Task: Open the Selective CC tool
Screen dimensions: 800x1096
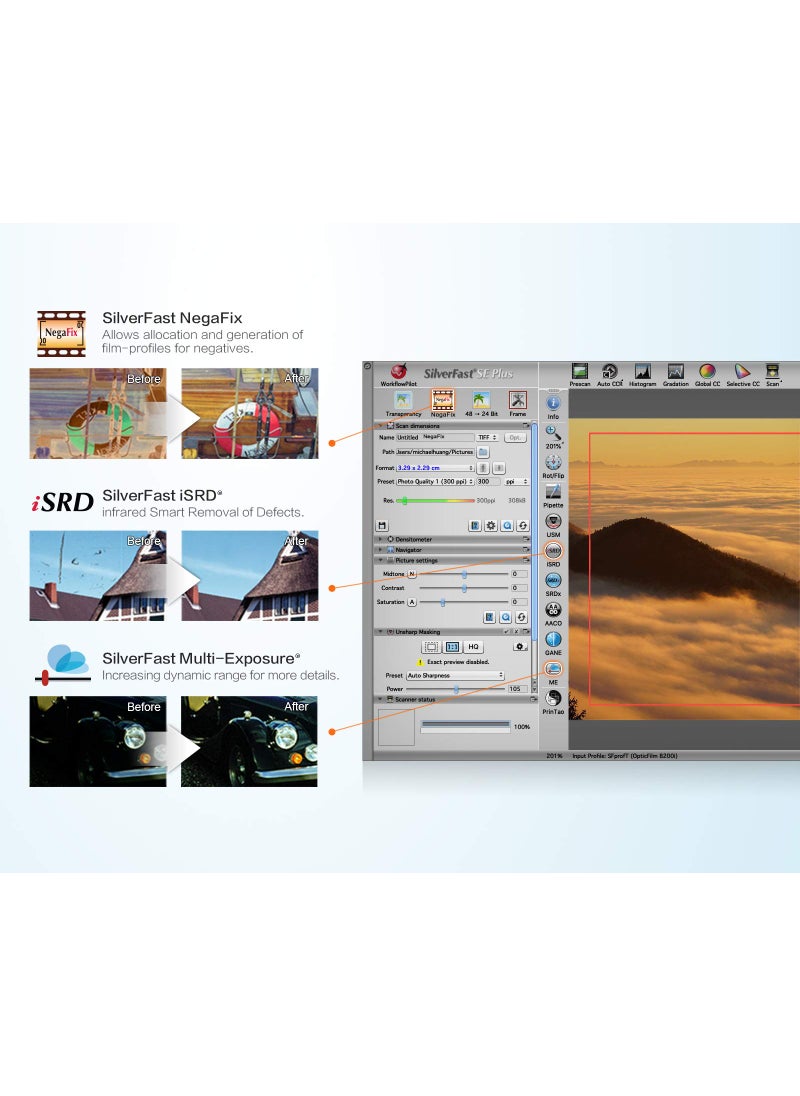Action: click(x=742, y=375)
